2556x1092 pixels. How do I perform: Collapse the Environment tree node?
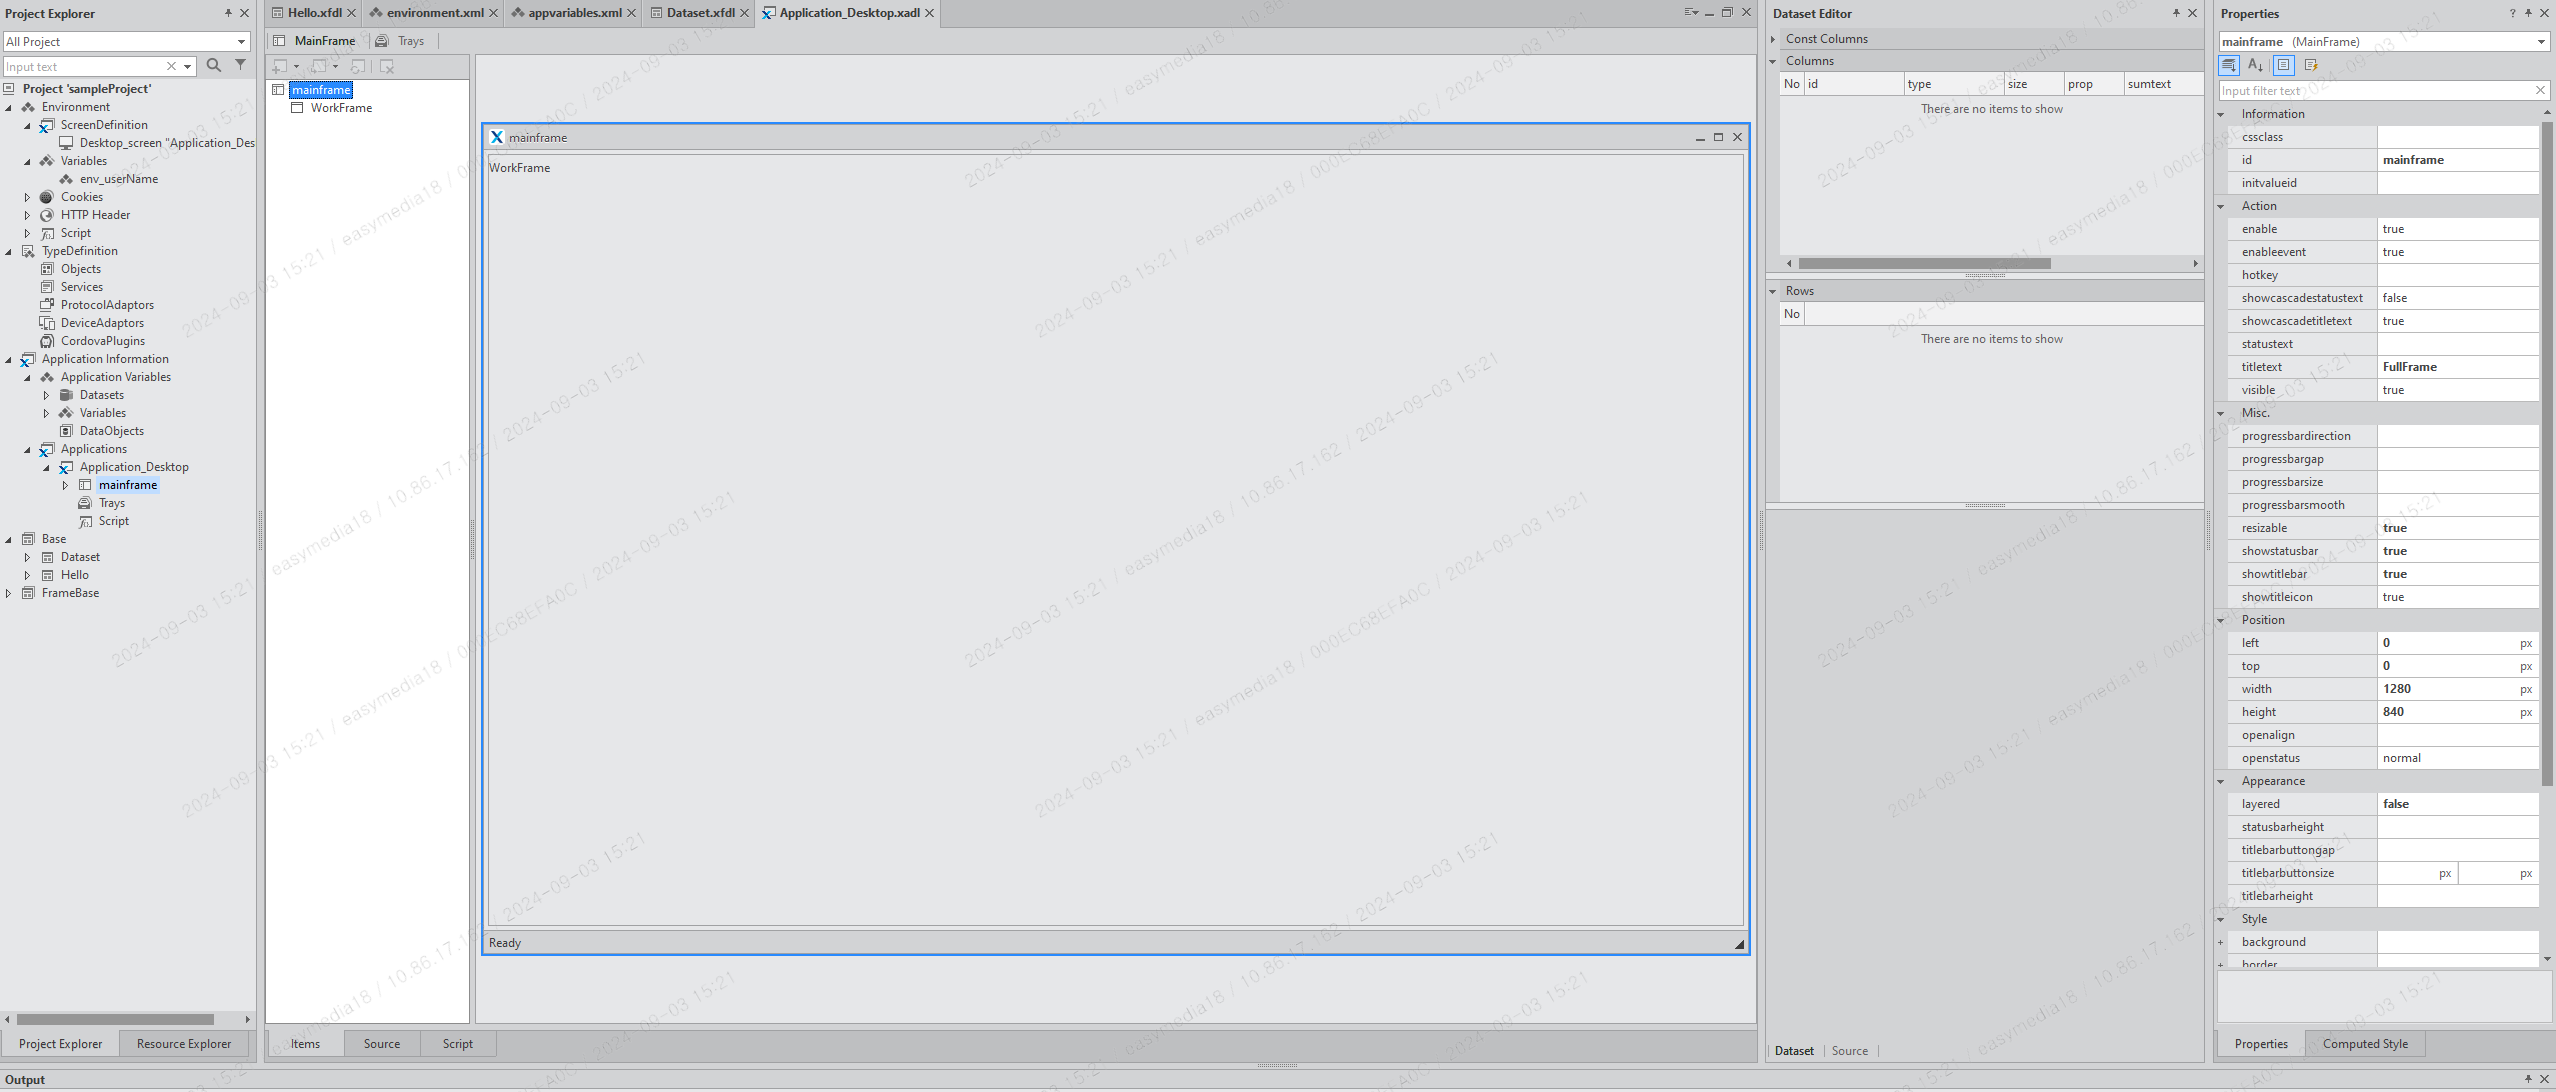(x=9, y=107)
